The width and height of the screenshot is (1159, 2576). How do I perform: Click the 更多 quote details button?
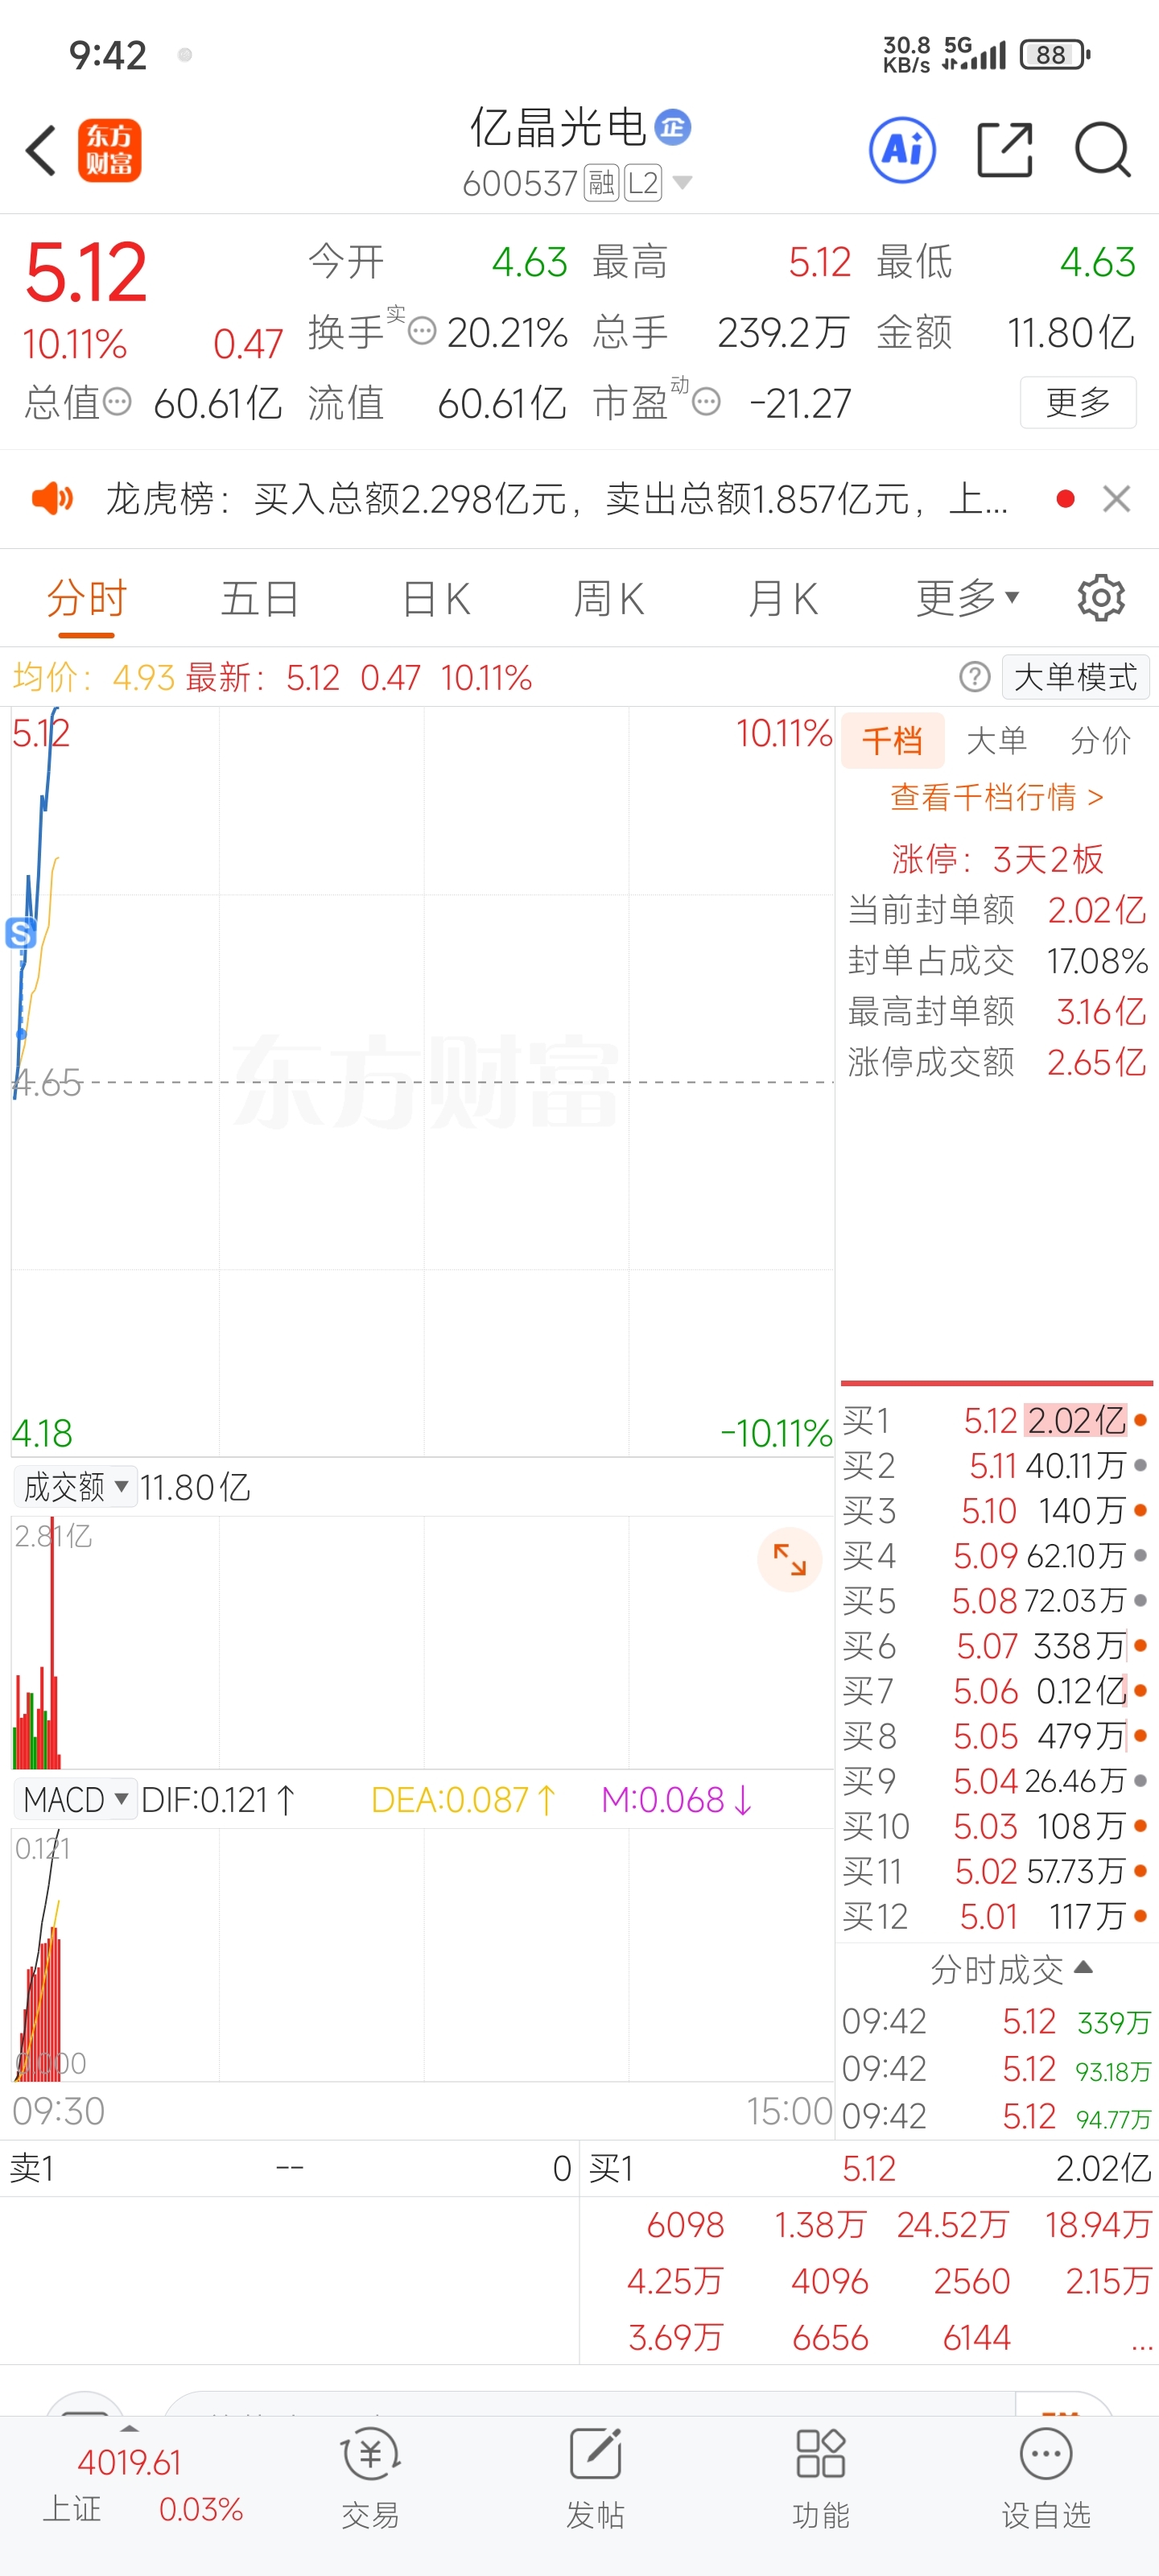[x=1077, y=402]
